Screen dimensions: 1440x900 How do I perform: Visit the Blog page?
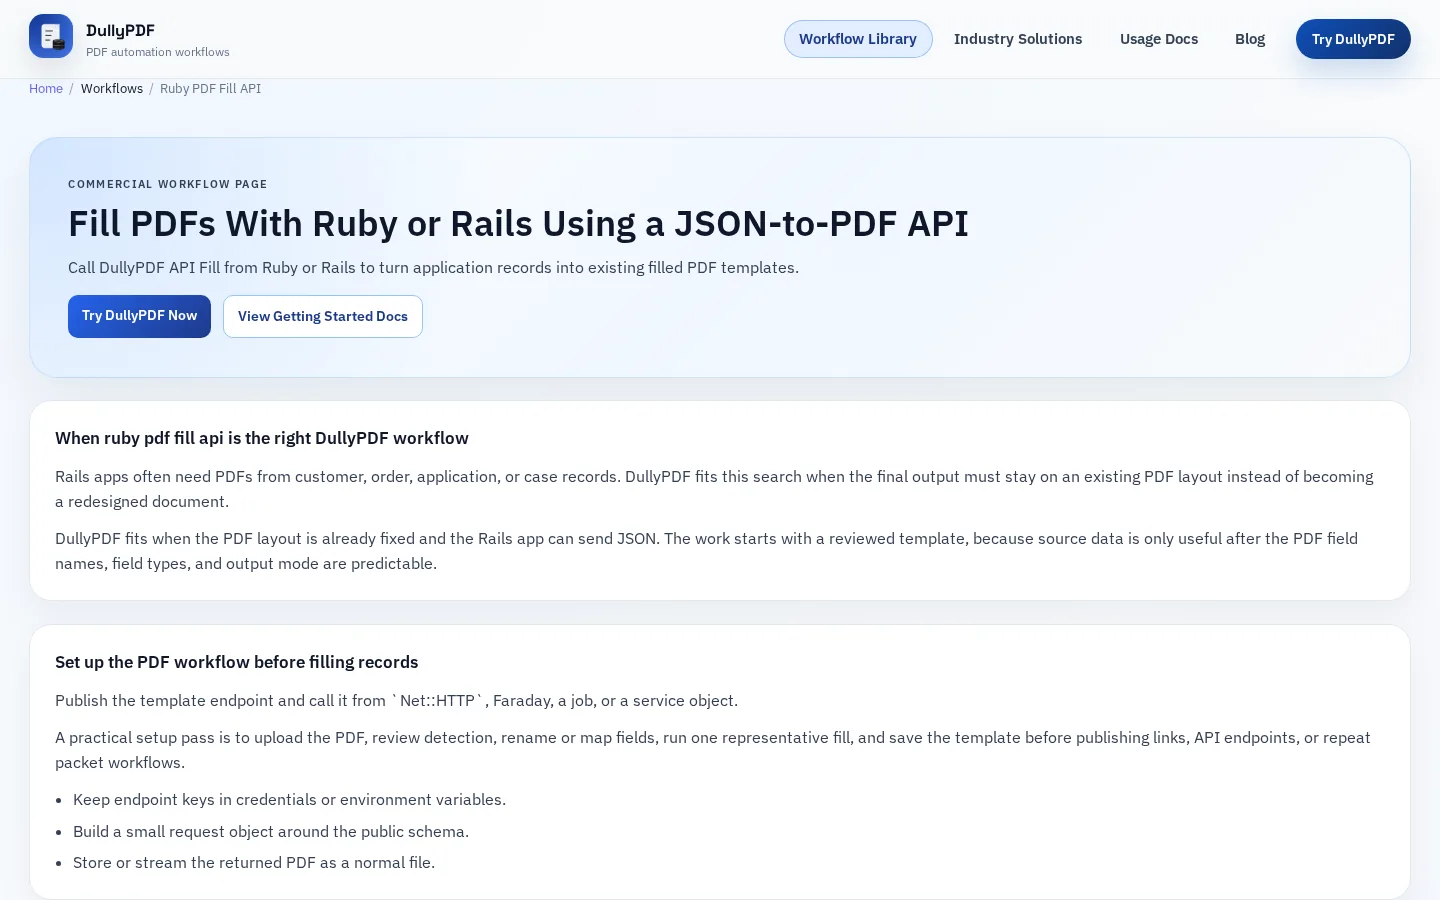coord(1250,39)
